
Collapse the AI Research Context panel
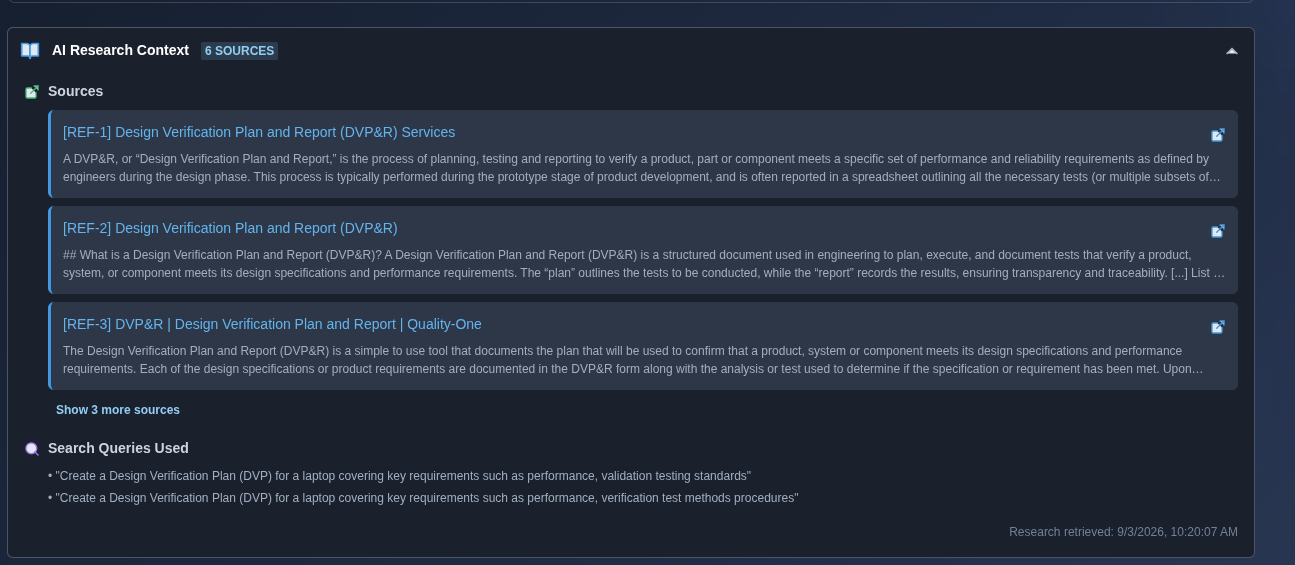click(1231, 51)
